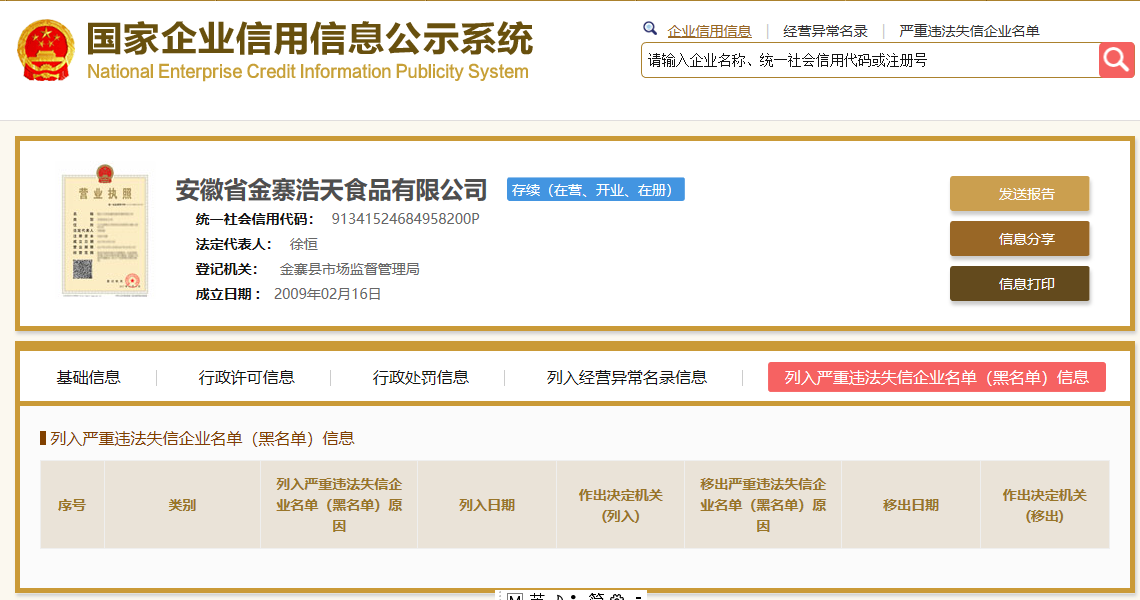Click the 成立日期 label
The width and height of the screenshot is (1140, 600).
(x=228, y=294)
